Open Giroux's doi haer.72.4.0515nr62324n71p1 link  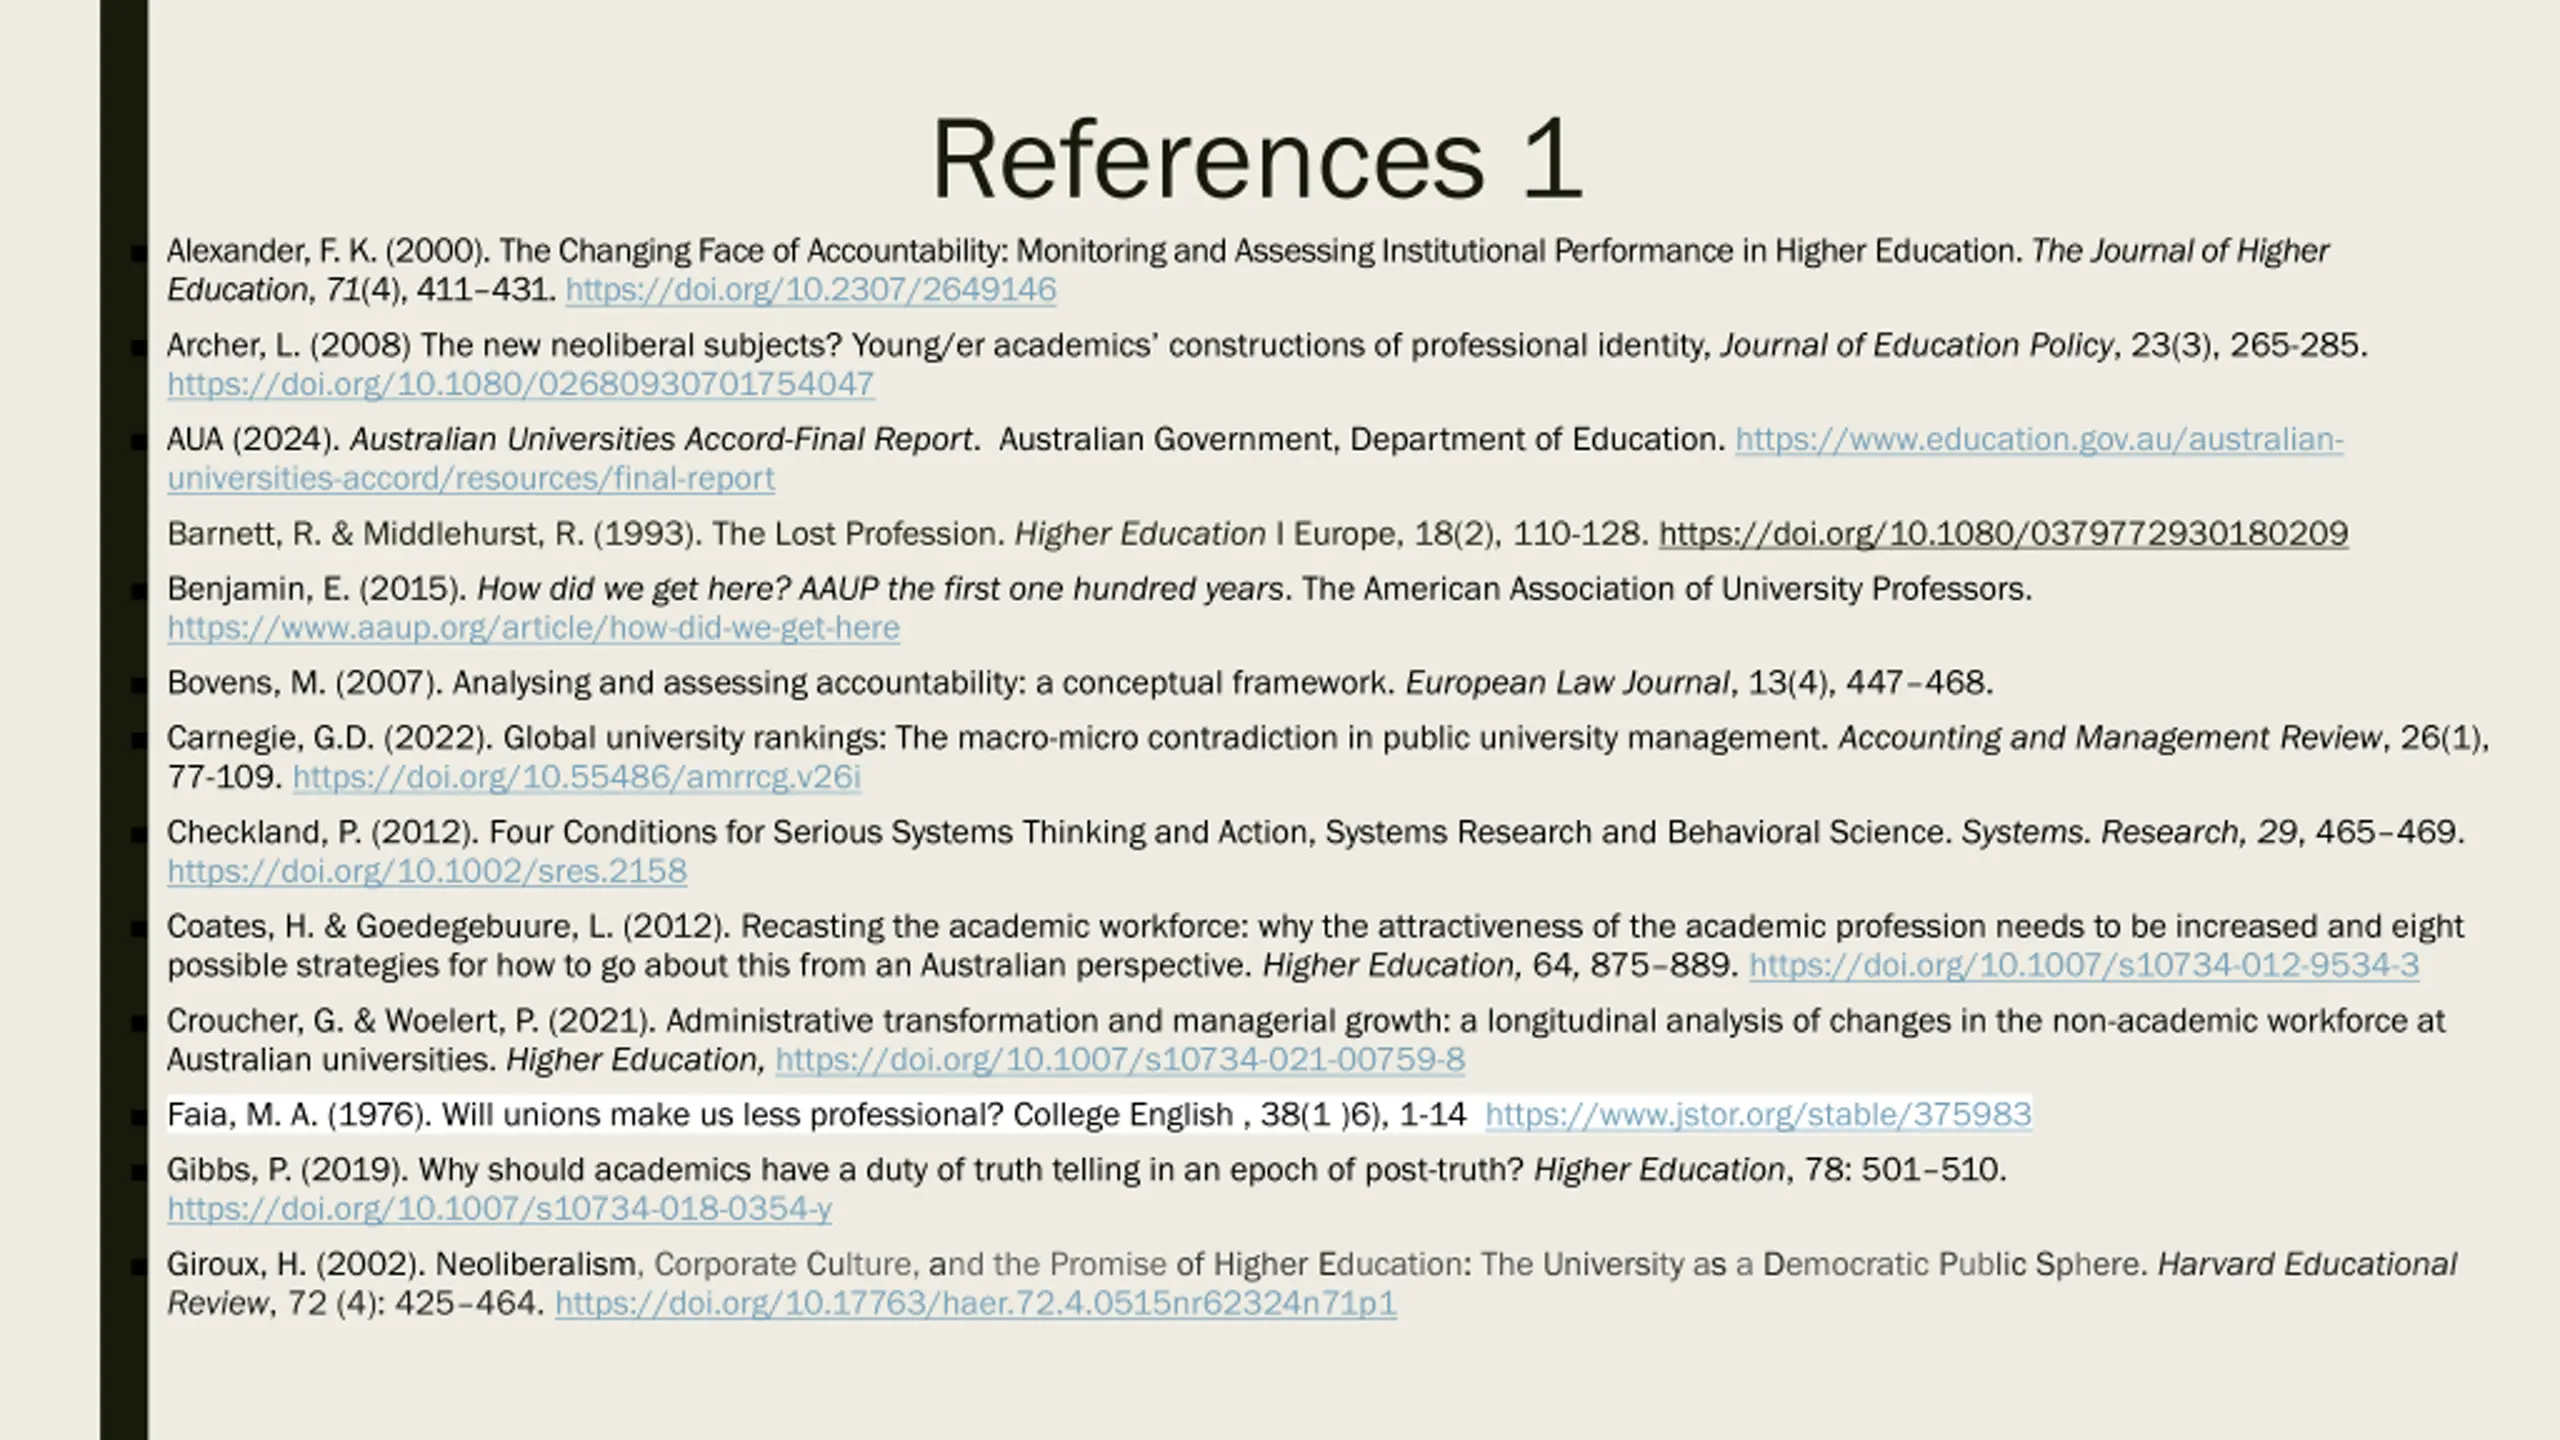pos(975,1303)
